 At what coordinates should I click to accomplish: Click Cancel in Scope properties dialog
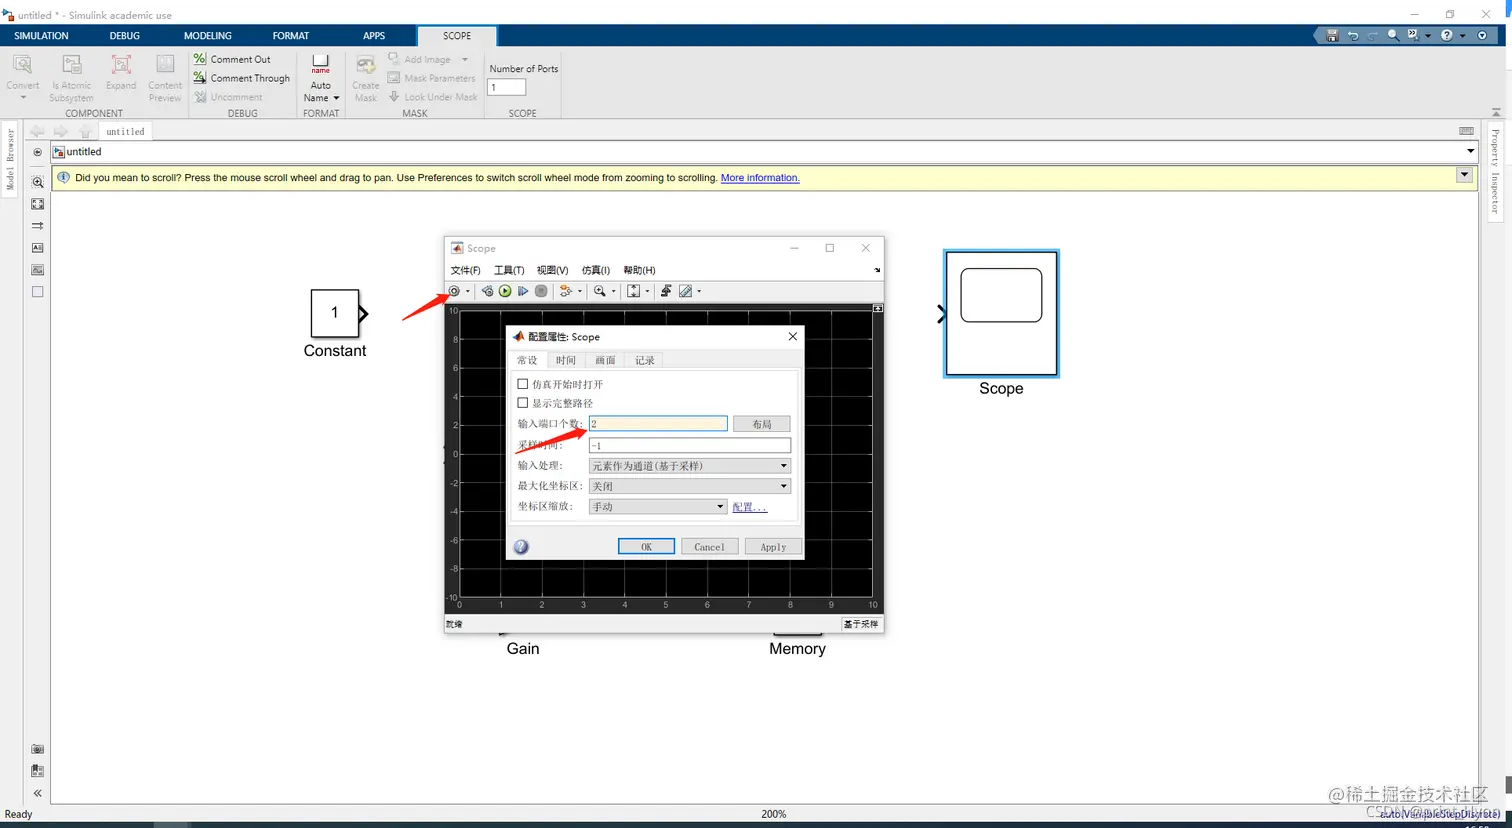point(710,547)
